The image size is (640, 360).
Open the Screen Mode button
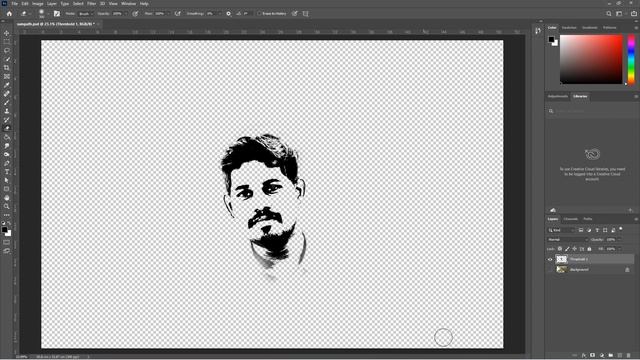click(7, 251)
